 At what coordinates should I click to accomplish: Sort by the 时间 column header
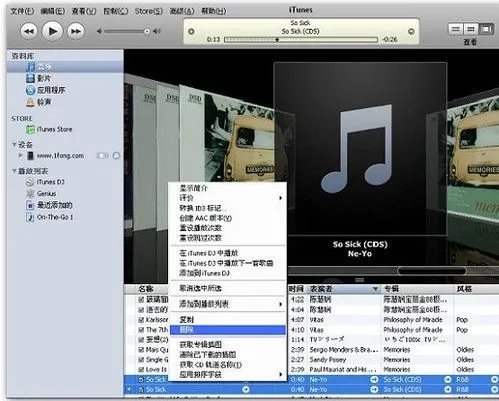coord(296,289)
